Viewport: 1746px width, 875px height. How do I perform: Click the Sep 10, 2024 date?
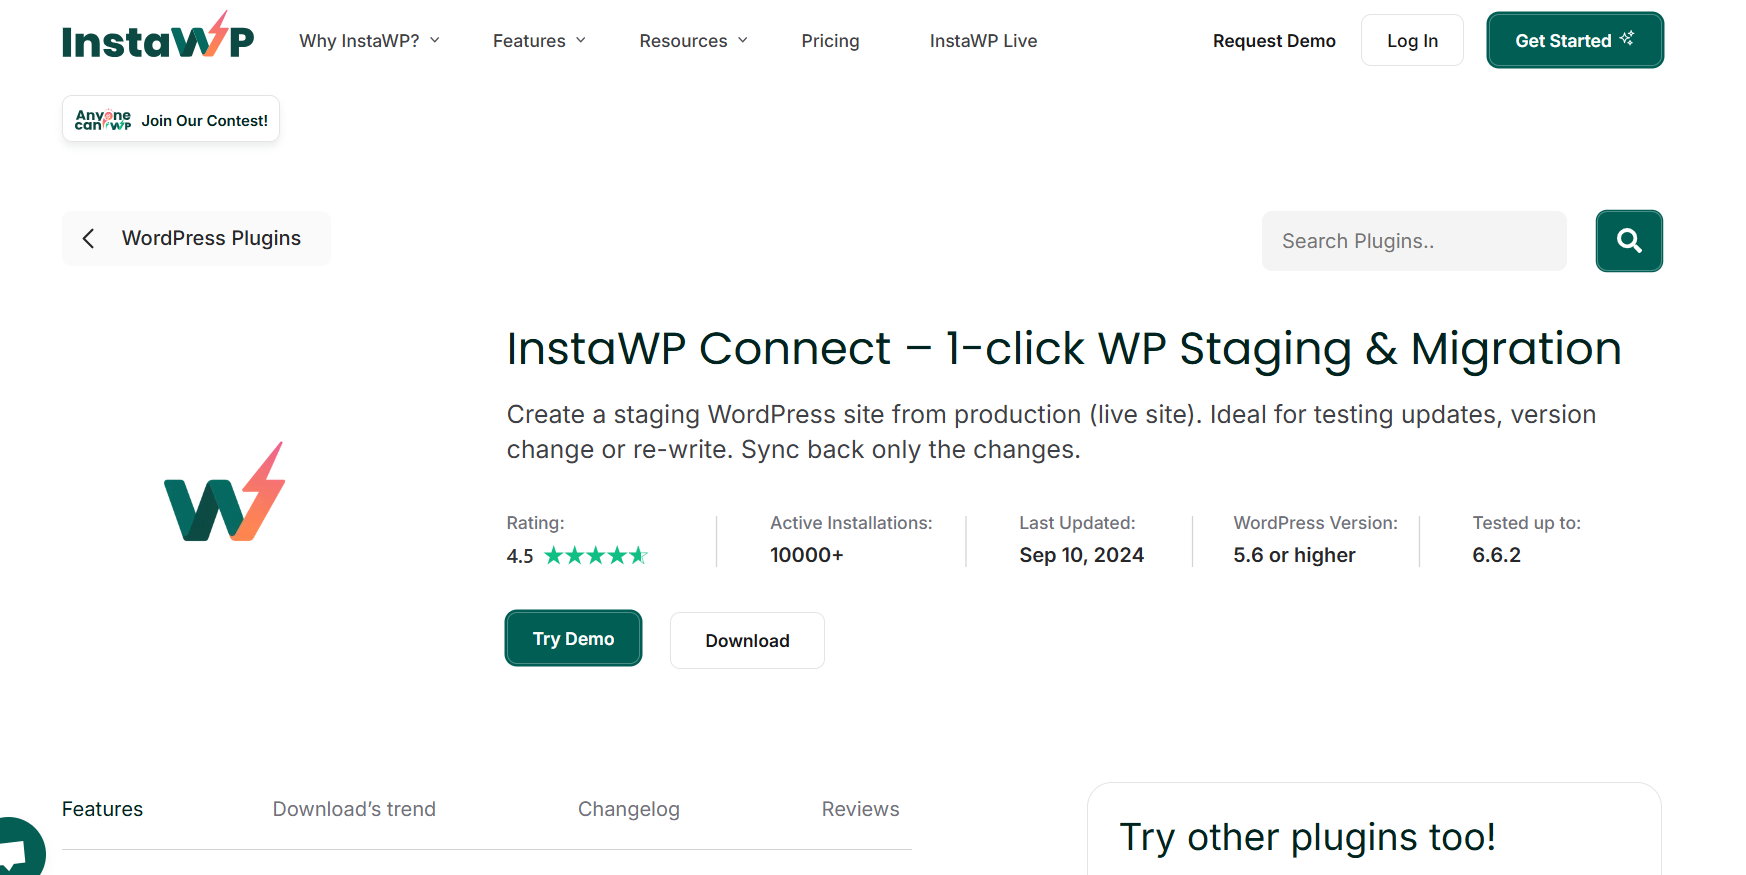coord(1081,555)
